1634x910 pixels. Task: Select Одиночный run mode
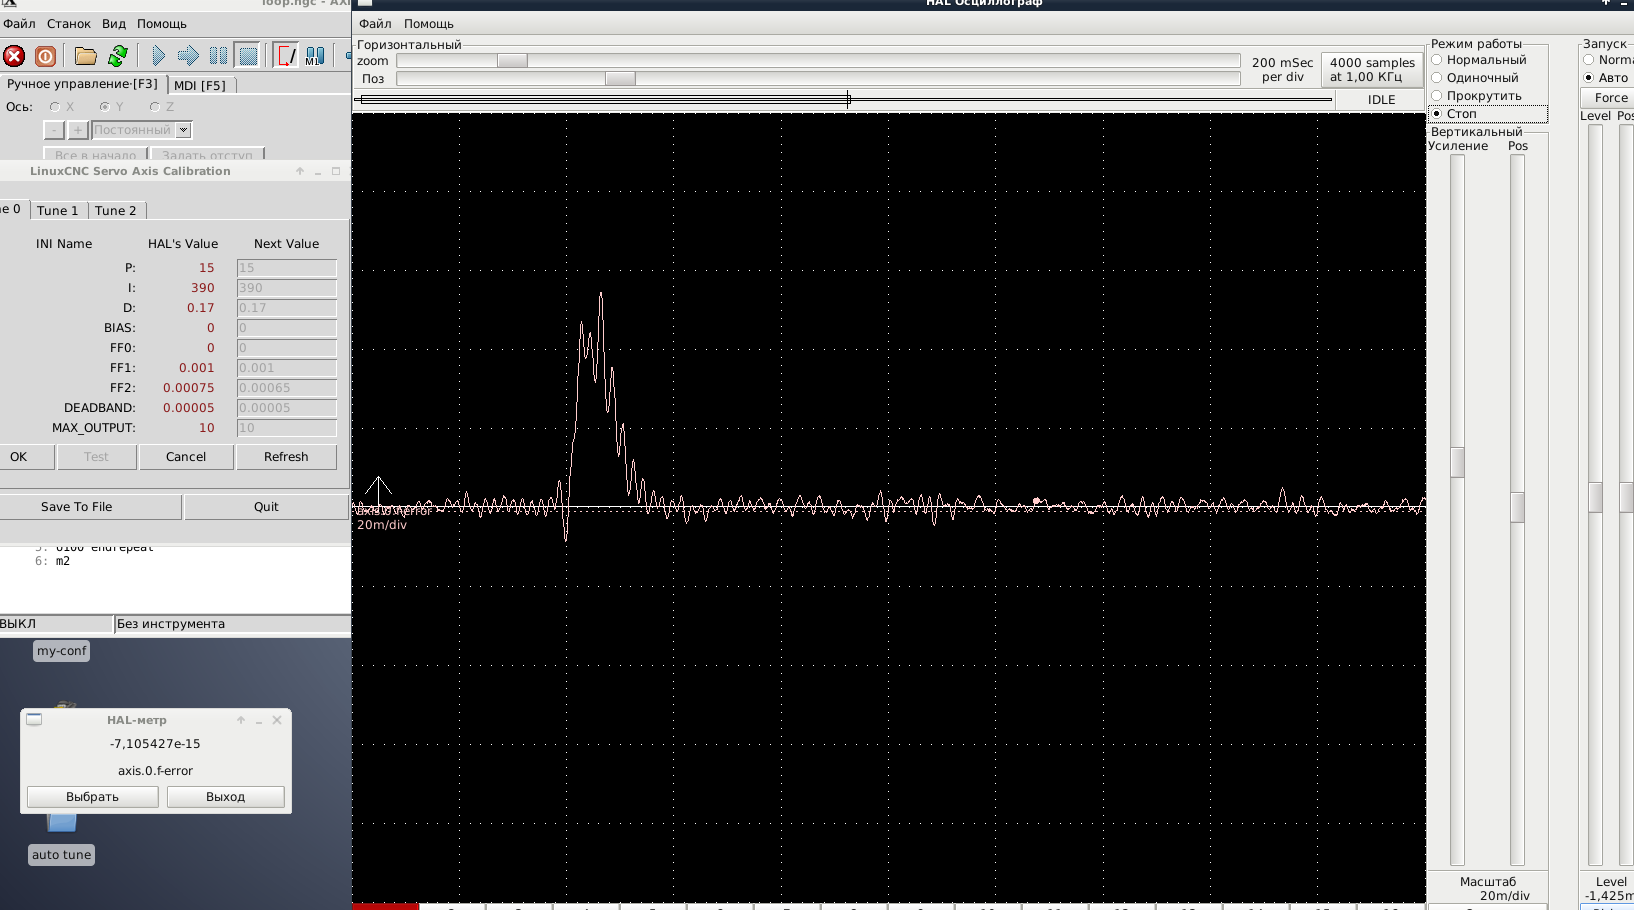[x=1437, y=78]
